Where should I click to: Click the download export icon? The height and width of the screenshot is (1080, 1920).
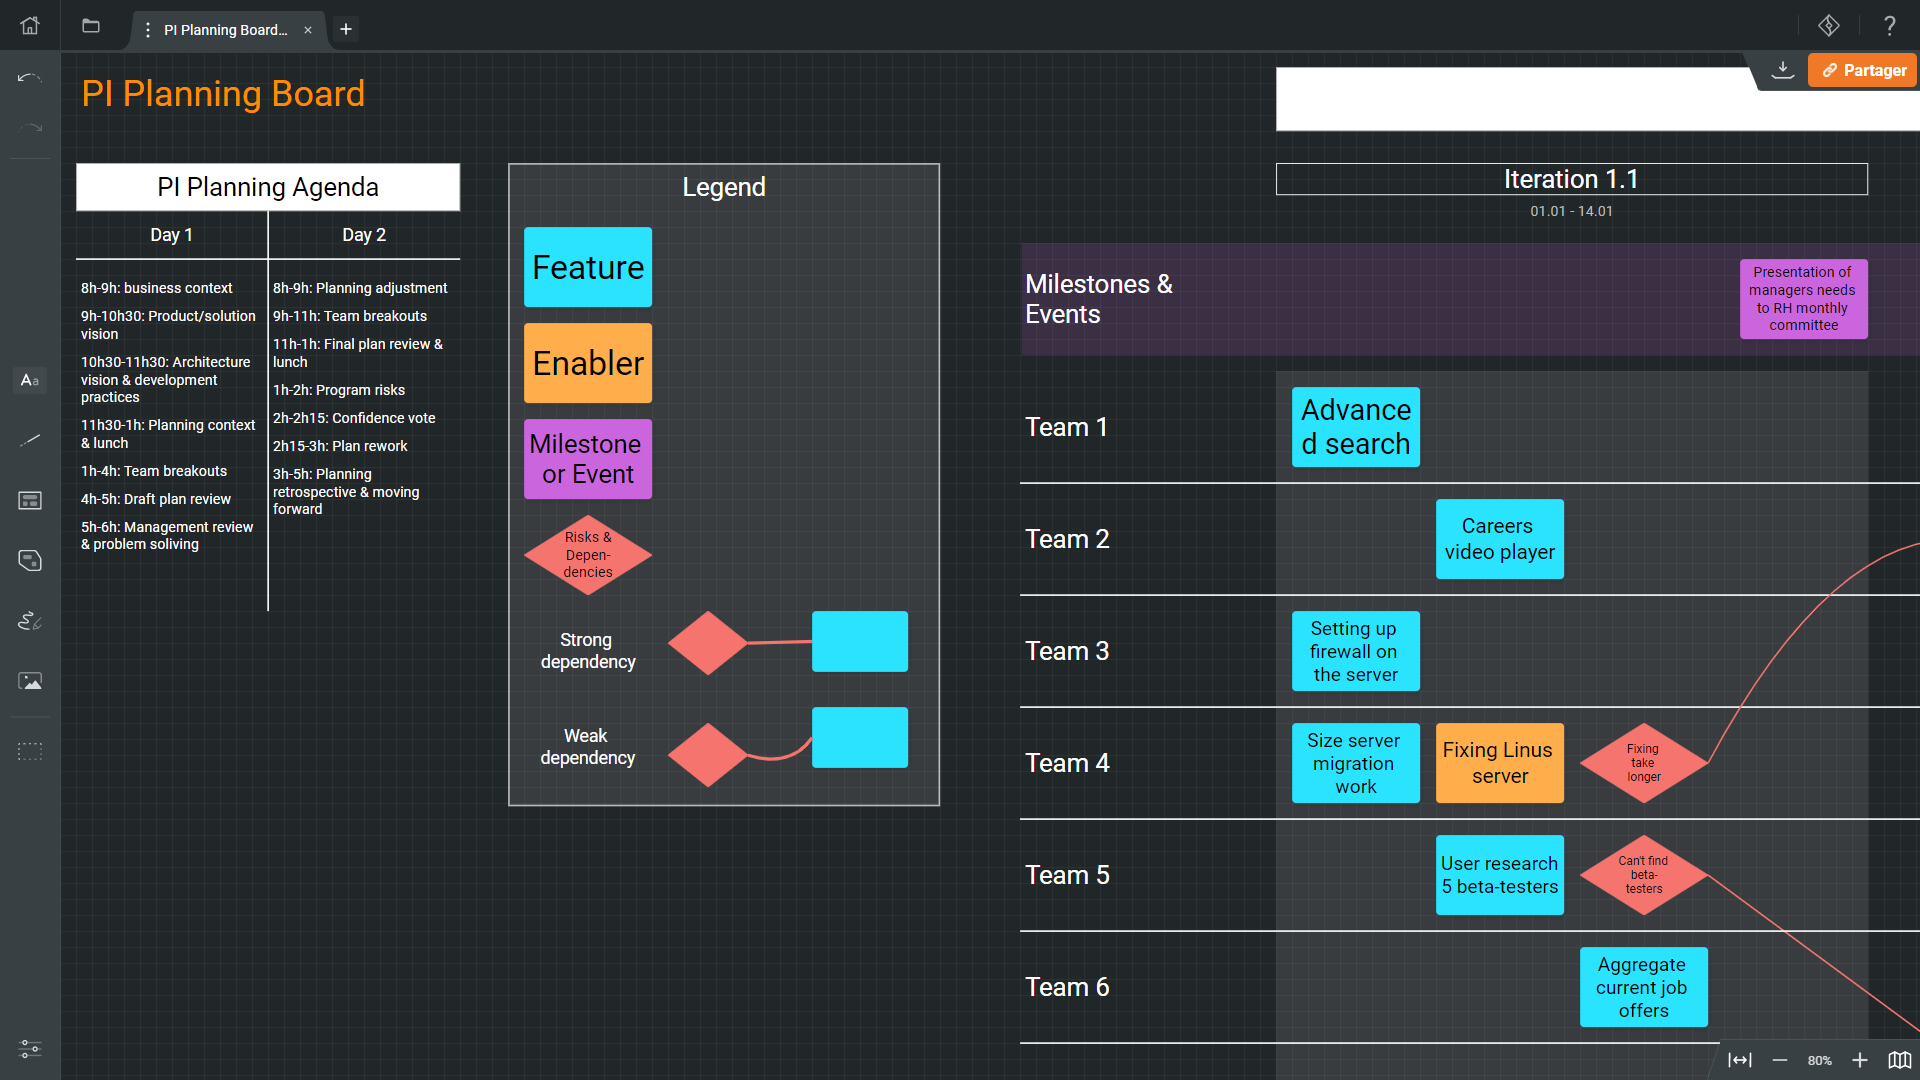(1782, 70)
